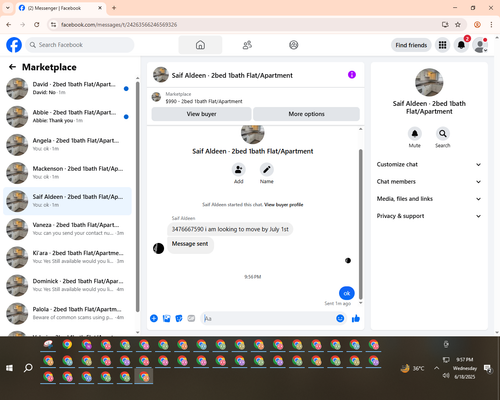Screen dimensions: 500x400
Task: Open Ki'ara's apartment conversation
Action: 68,257
